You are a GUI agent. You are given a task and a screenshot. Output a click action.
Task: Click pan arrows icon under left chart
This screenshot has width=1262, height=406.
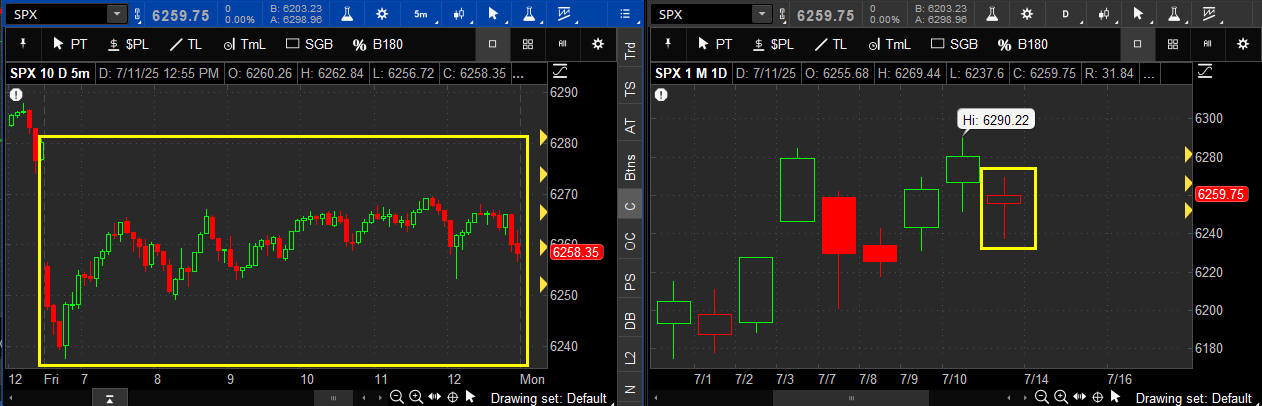[x=434, y=397]
